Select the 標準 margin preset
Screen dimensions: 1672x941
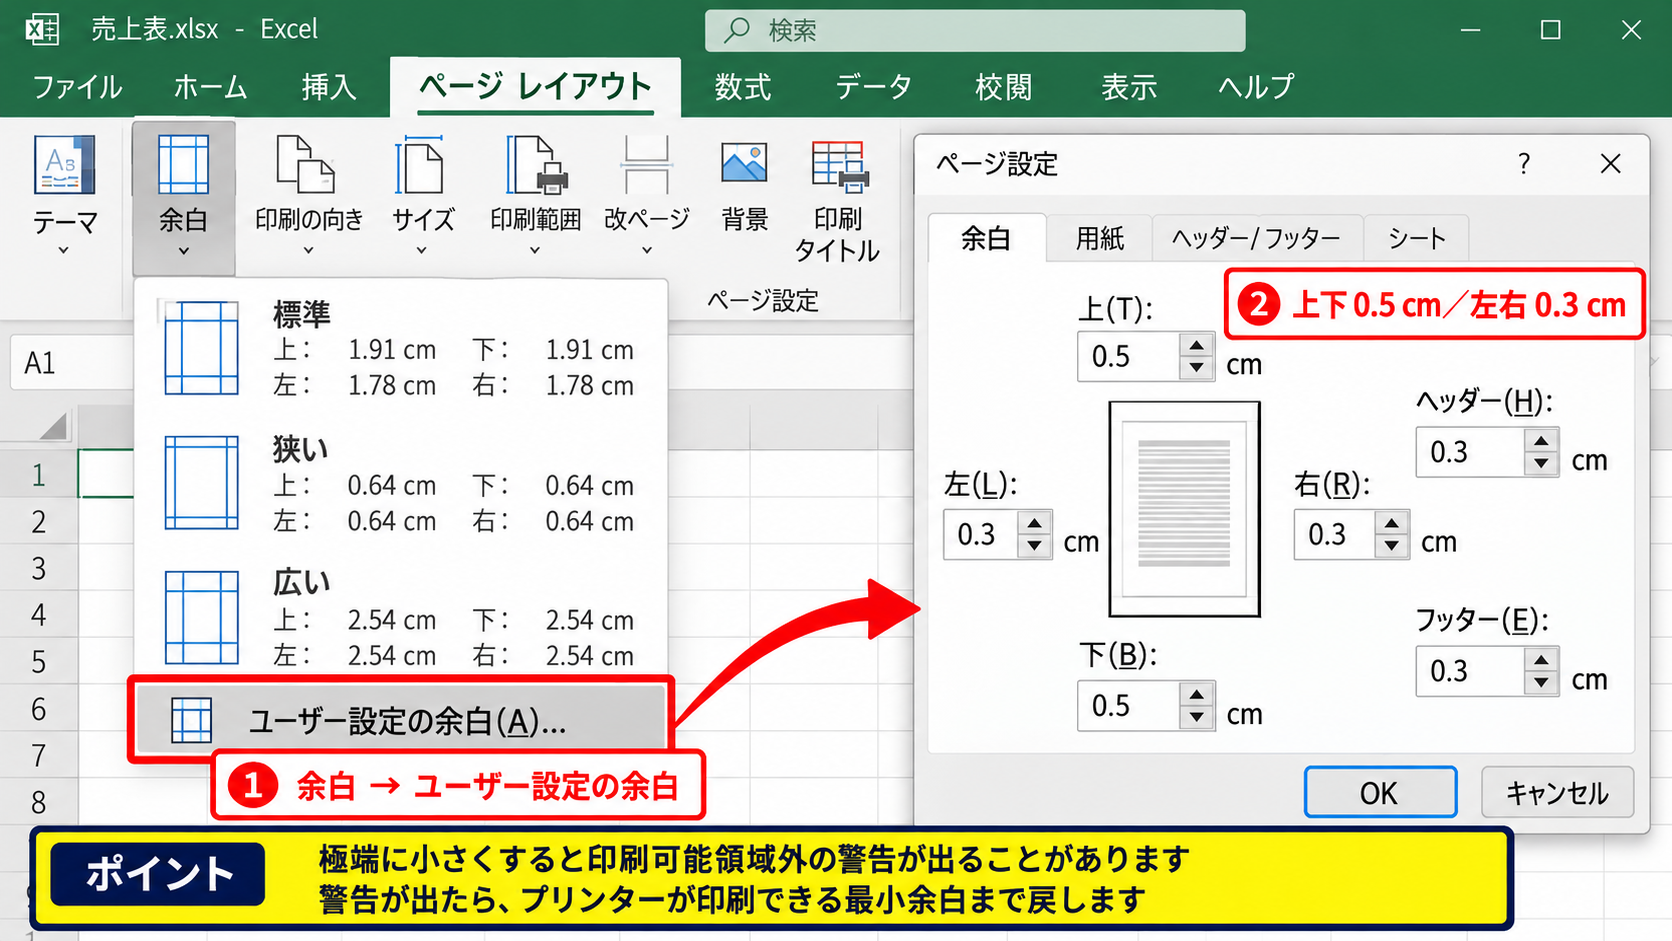tap(401, 349)
